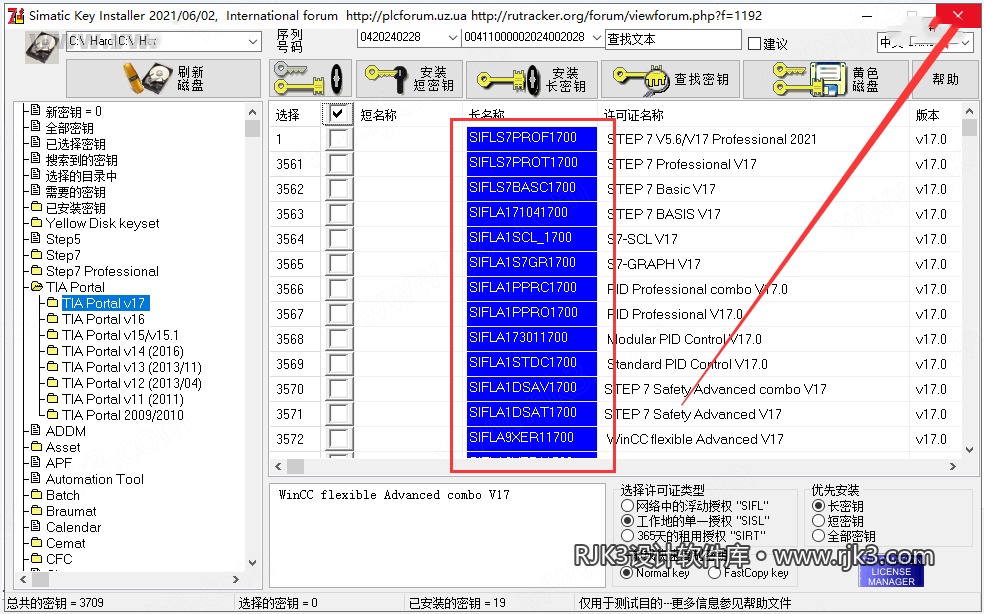Click the 长名称 column header
This screenshot has width=984, height=614.
(487, 115)
